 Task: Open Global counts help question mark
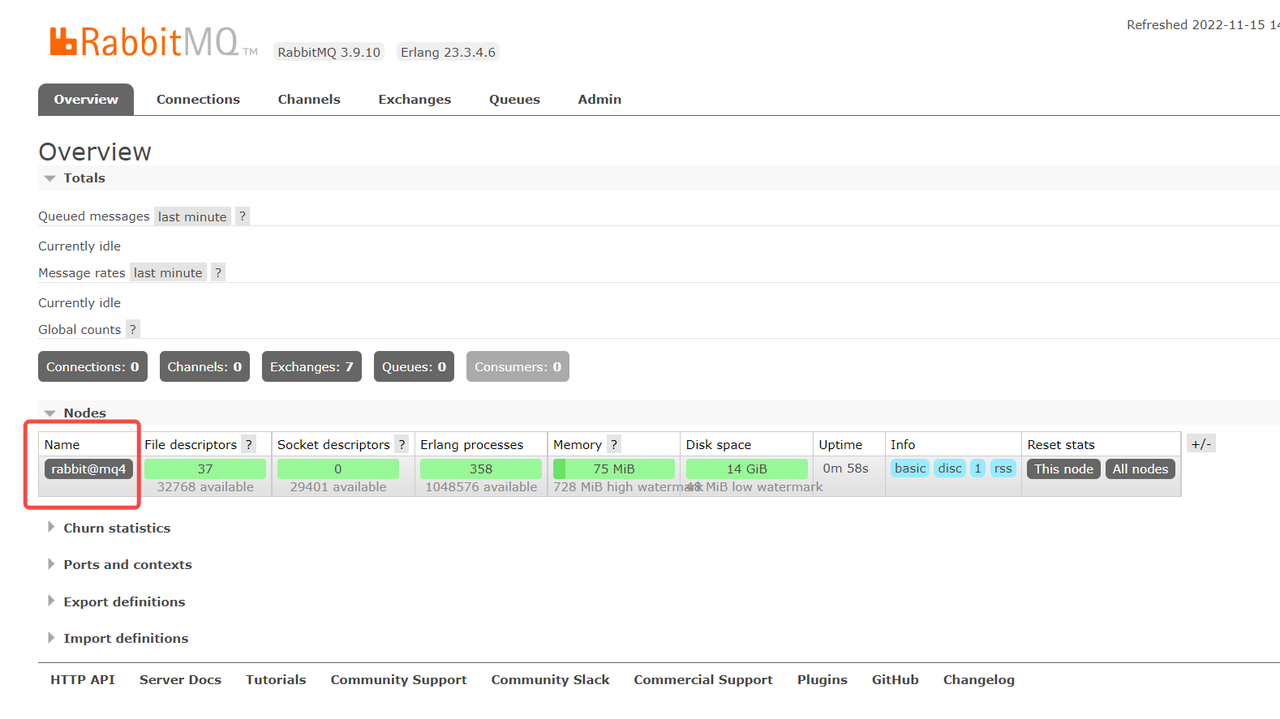pos(132,330)
